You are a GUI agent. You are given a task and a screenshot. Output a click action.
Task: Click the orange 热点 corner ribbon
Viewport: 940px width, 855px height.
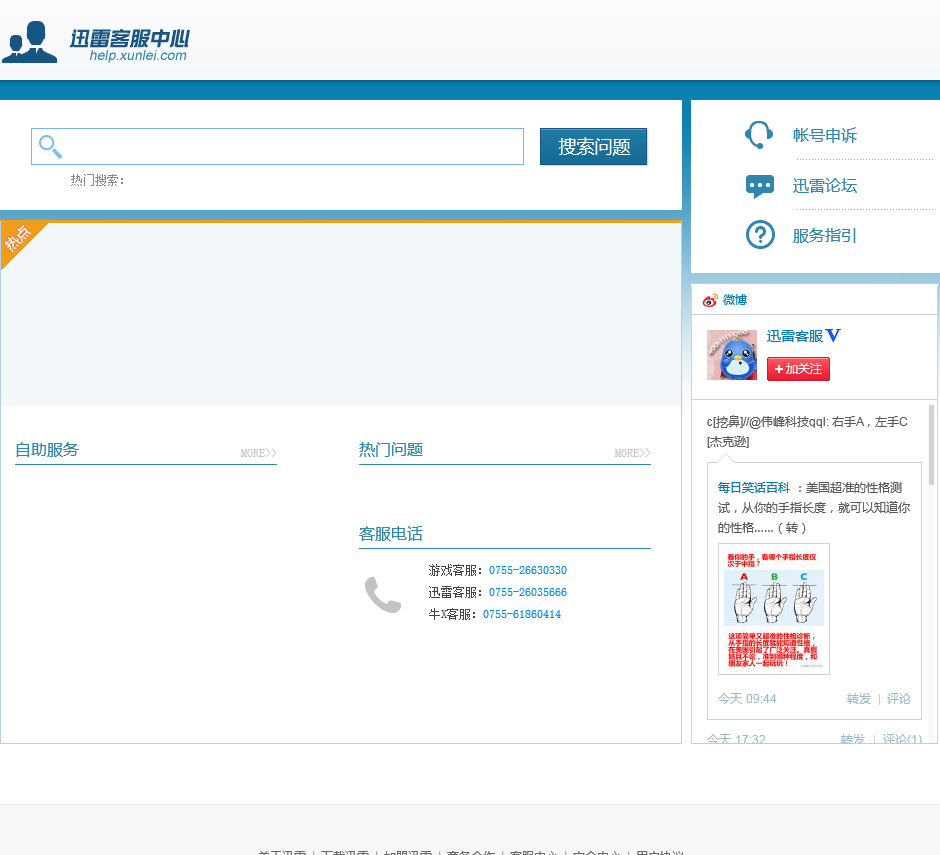[18, 239]
